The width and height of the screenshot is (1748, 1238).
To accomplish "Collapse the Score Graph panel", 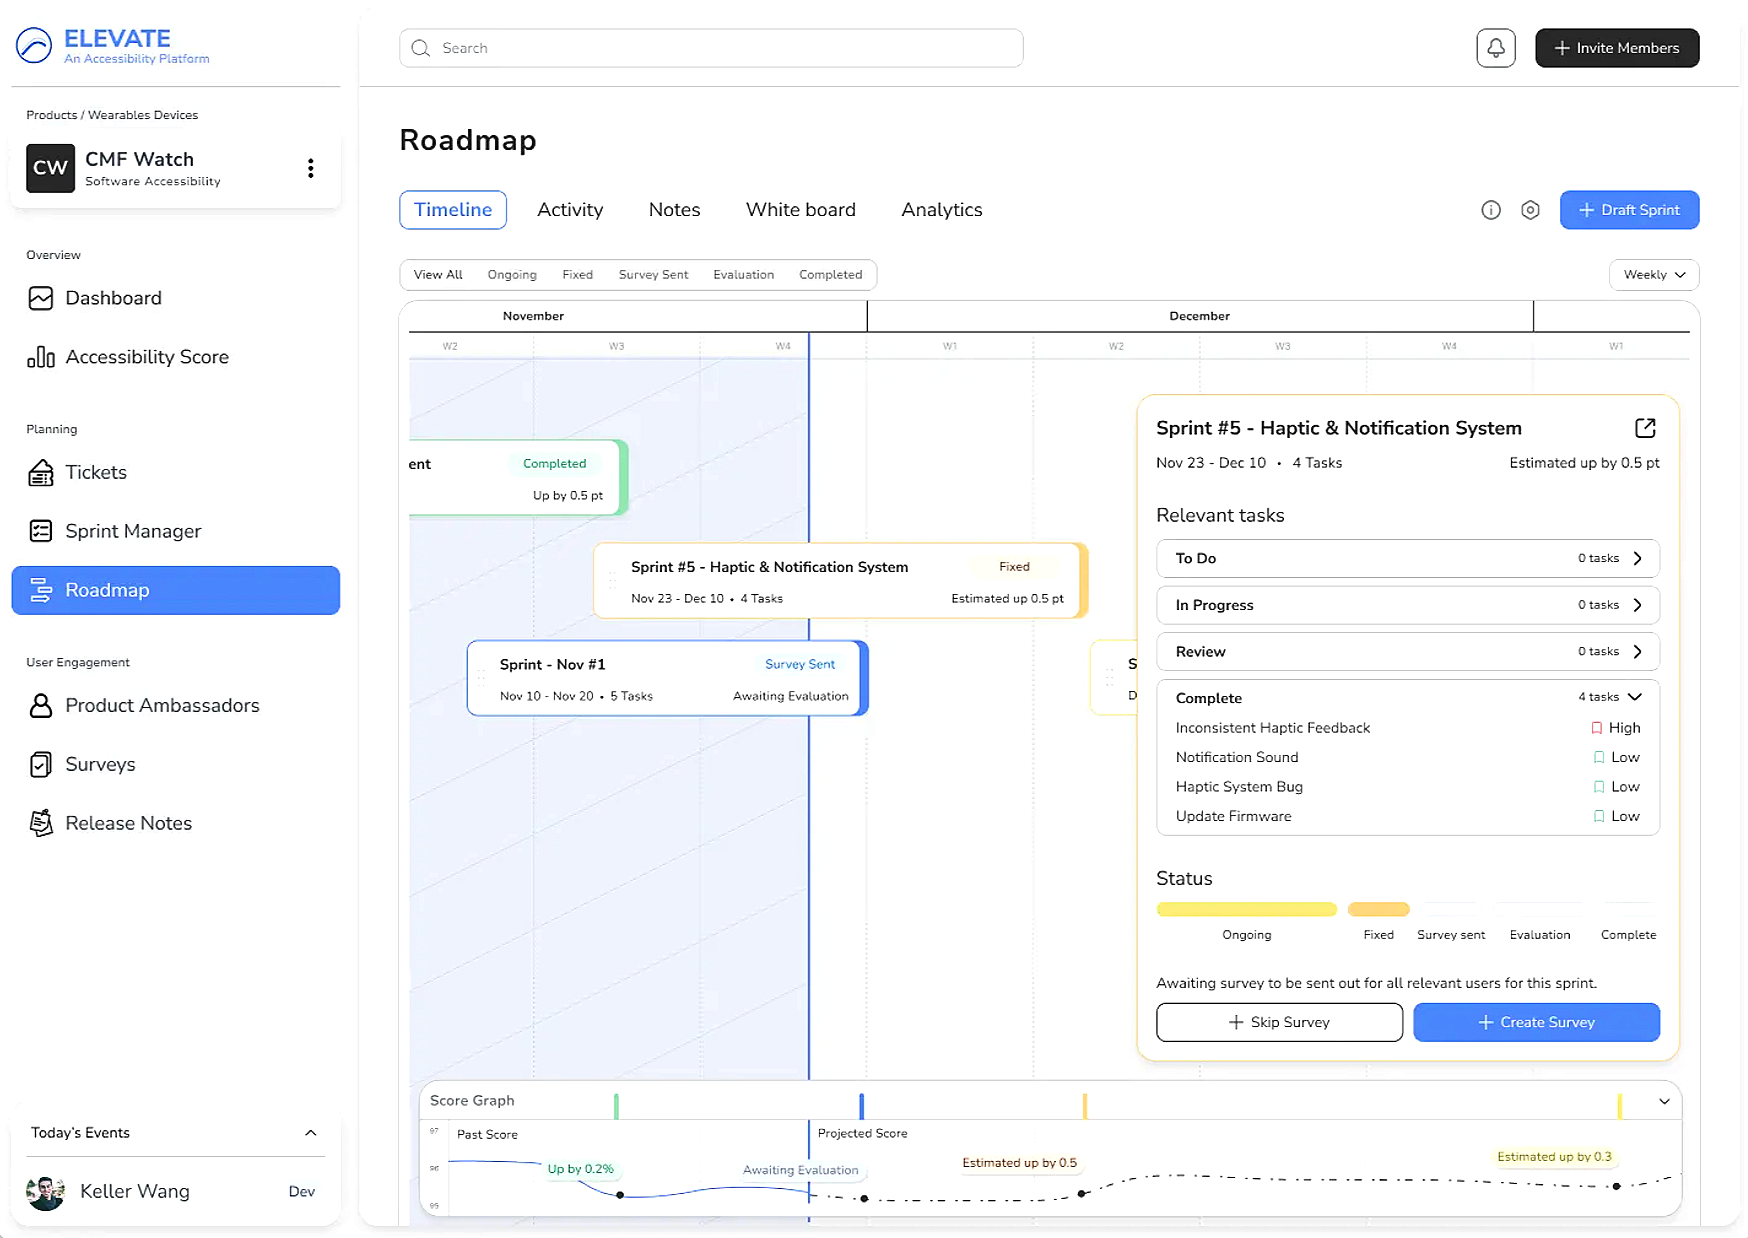I will pyautogui.click(x=1664, y=1101).
